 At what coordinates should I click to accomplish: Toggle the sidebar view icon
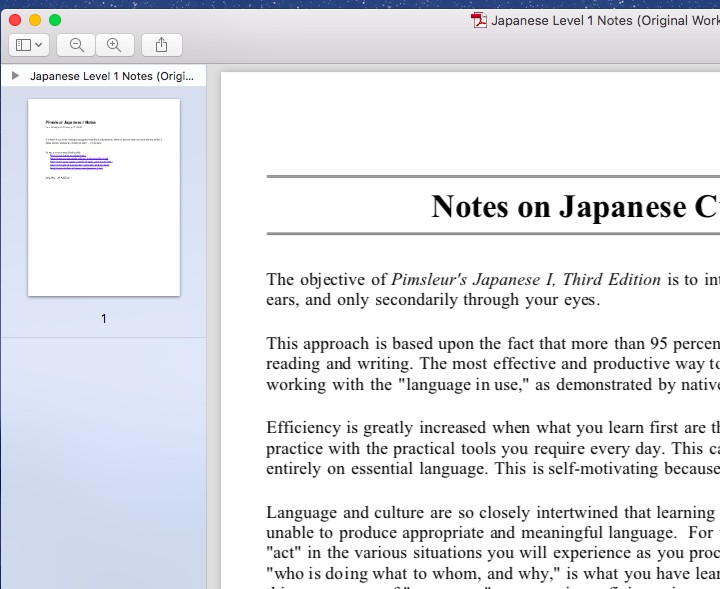(23, 45)
